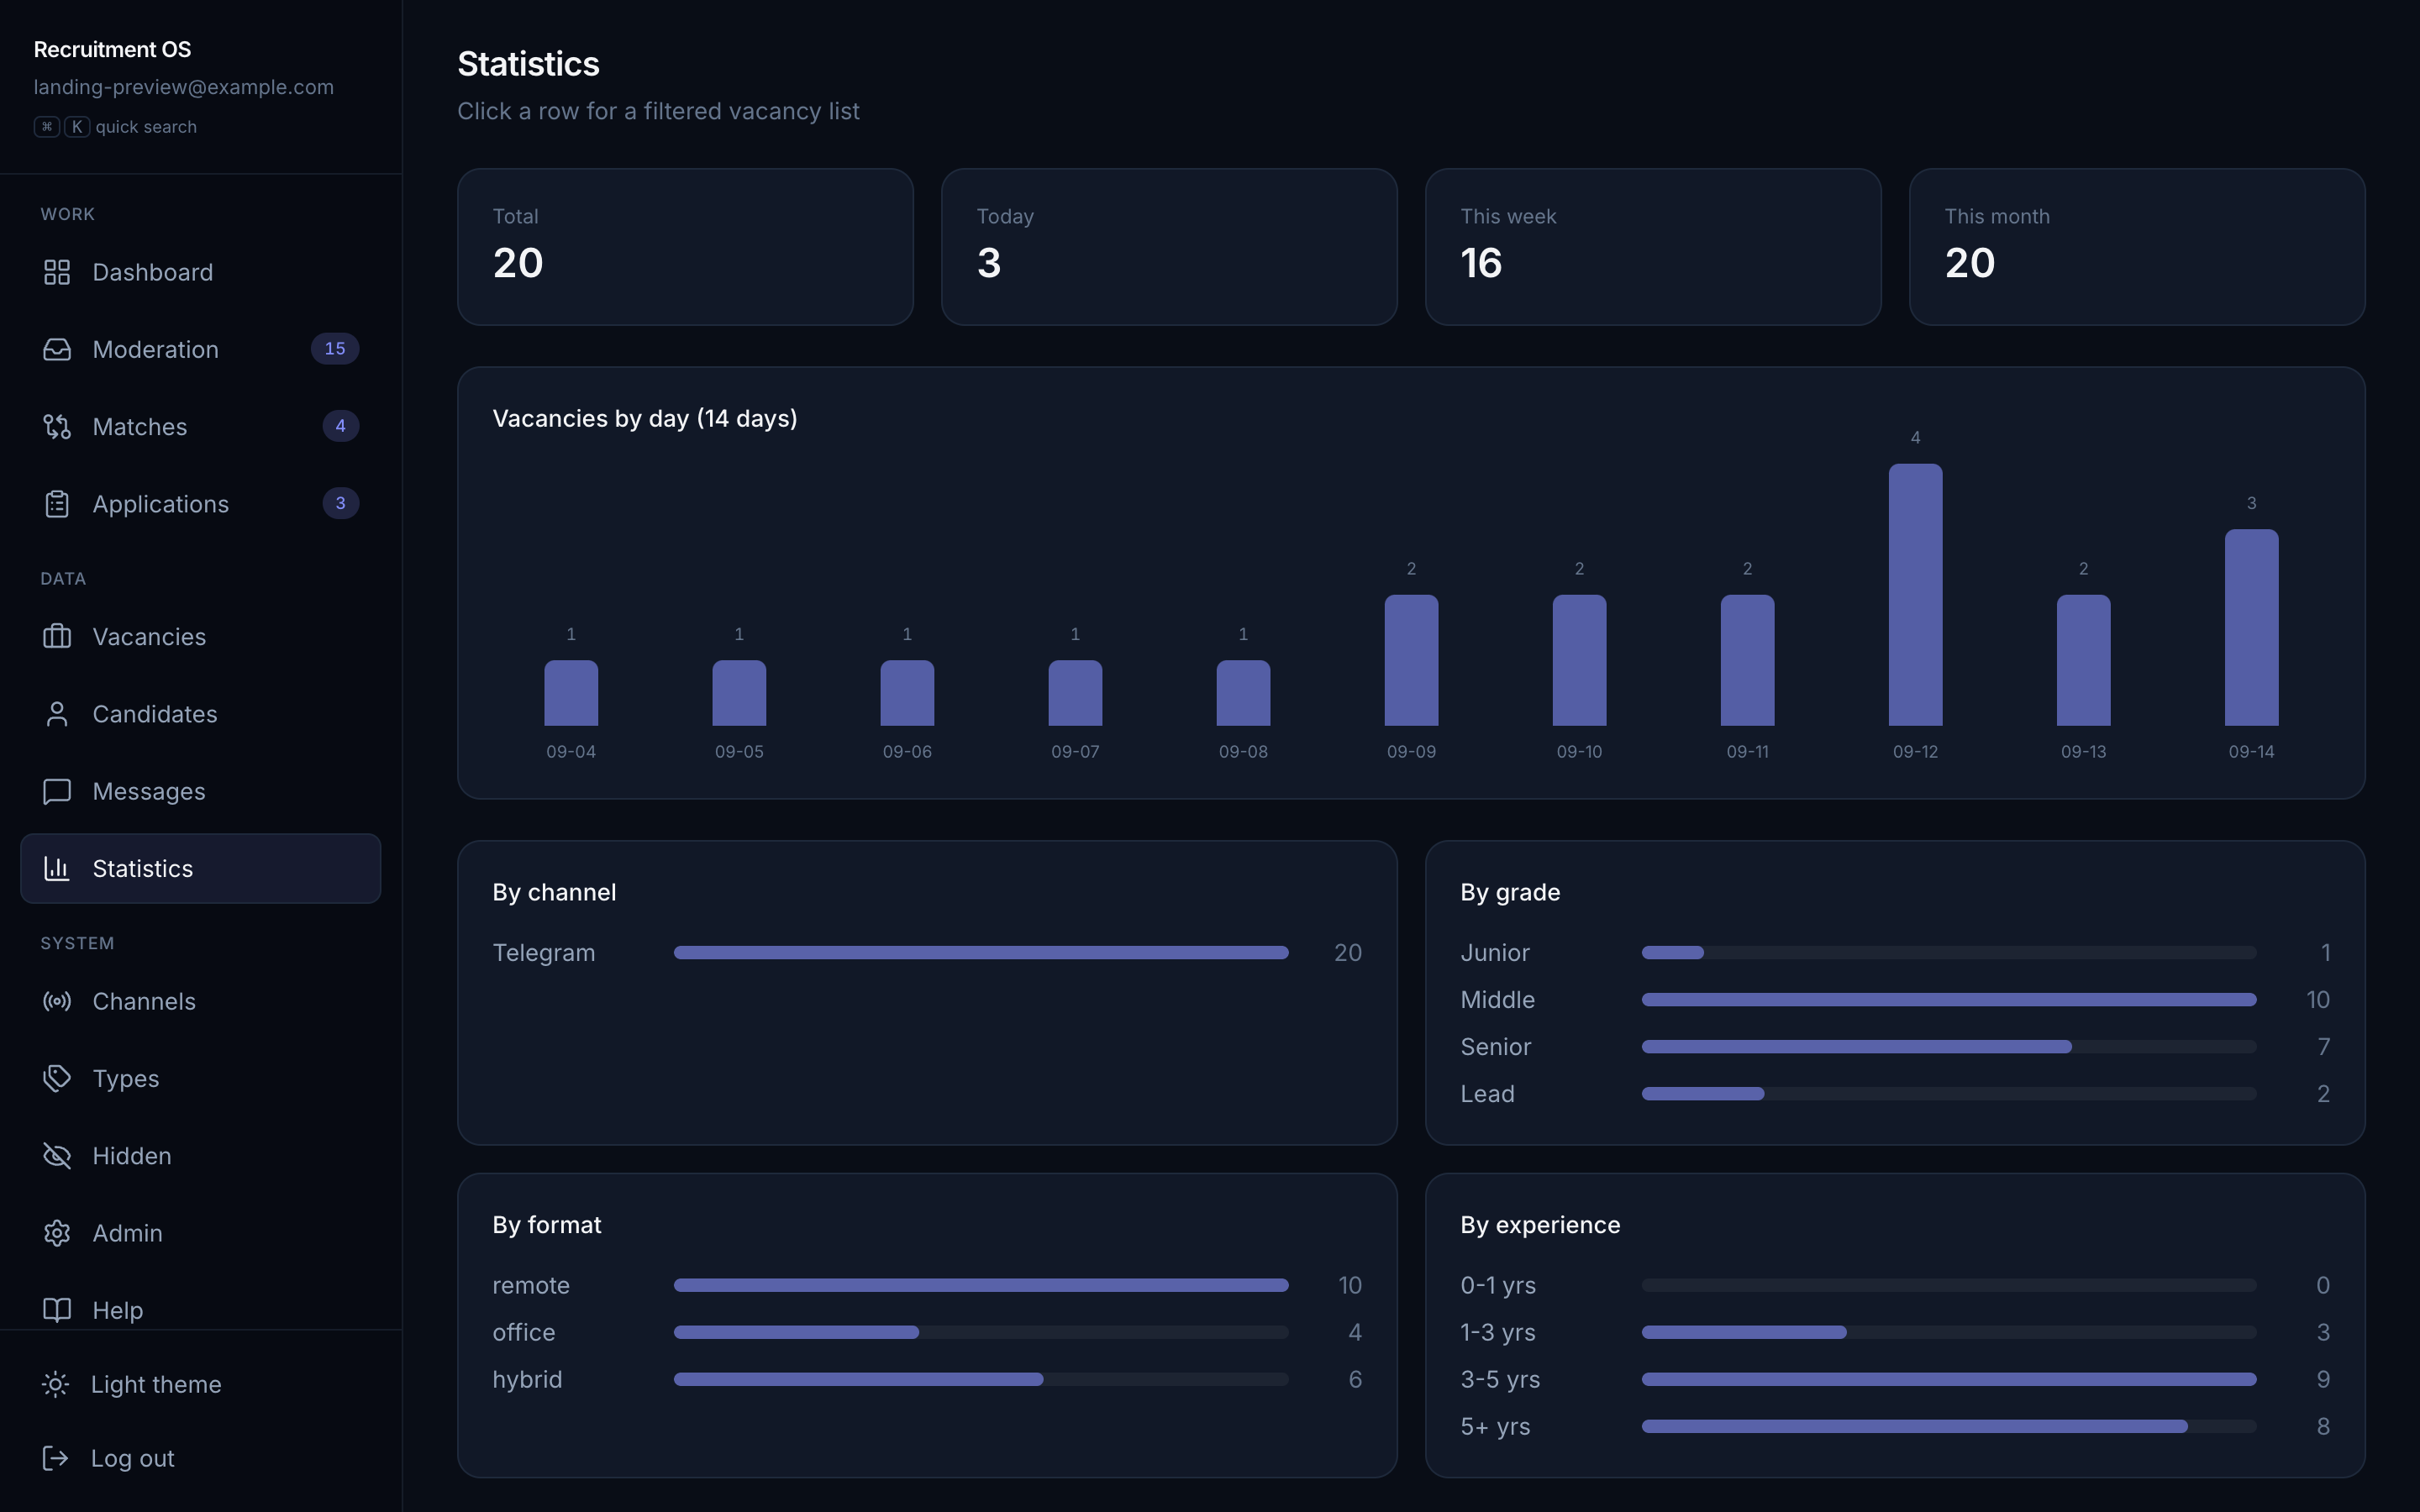Select the 09-12 bar in chart
This screenshot has width=2420, height=1512.
(1915, 595)
